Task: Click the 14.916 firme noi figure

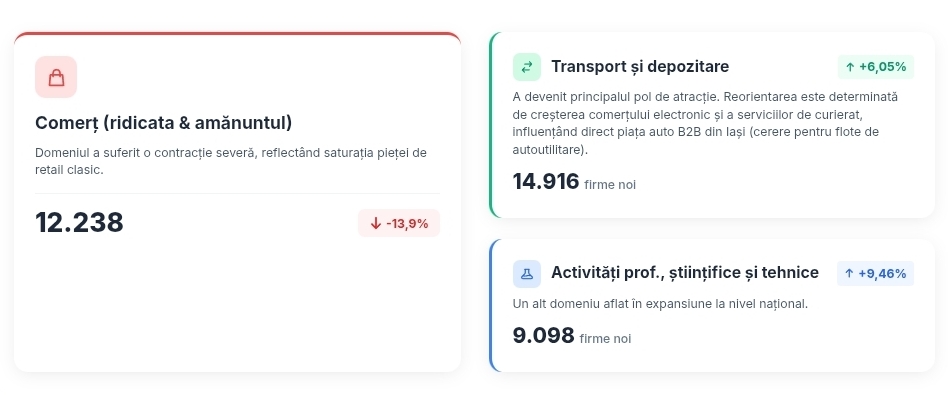Action: (x=574, y=181)
